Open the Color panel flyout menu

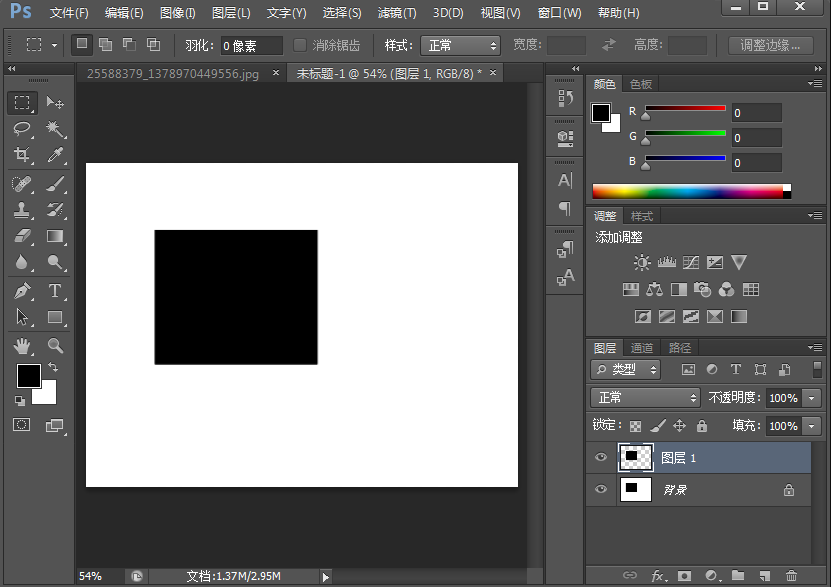(815, 83)
